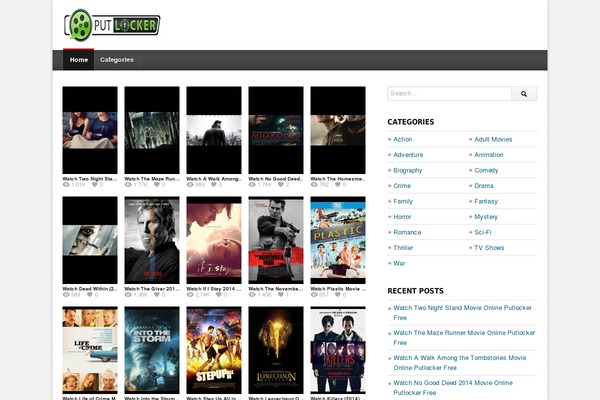Open the Drama category
Viewport: 600px width, 400px height.
(484, 186)
